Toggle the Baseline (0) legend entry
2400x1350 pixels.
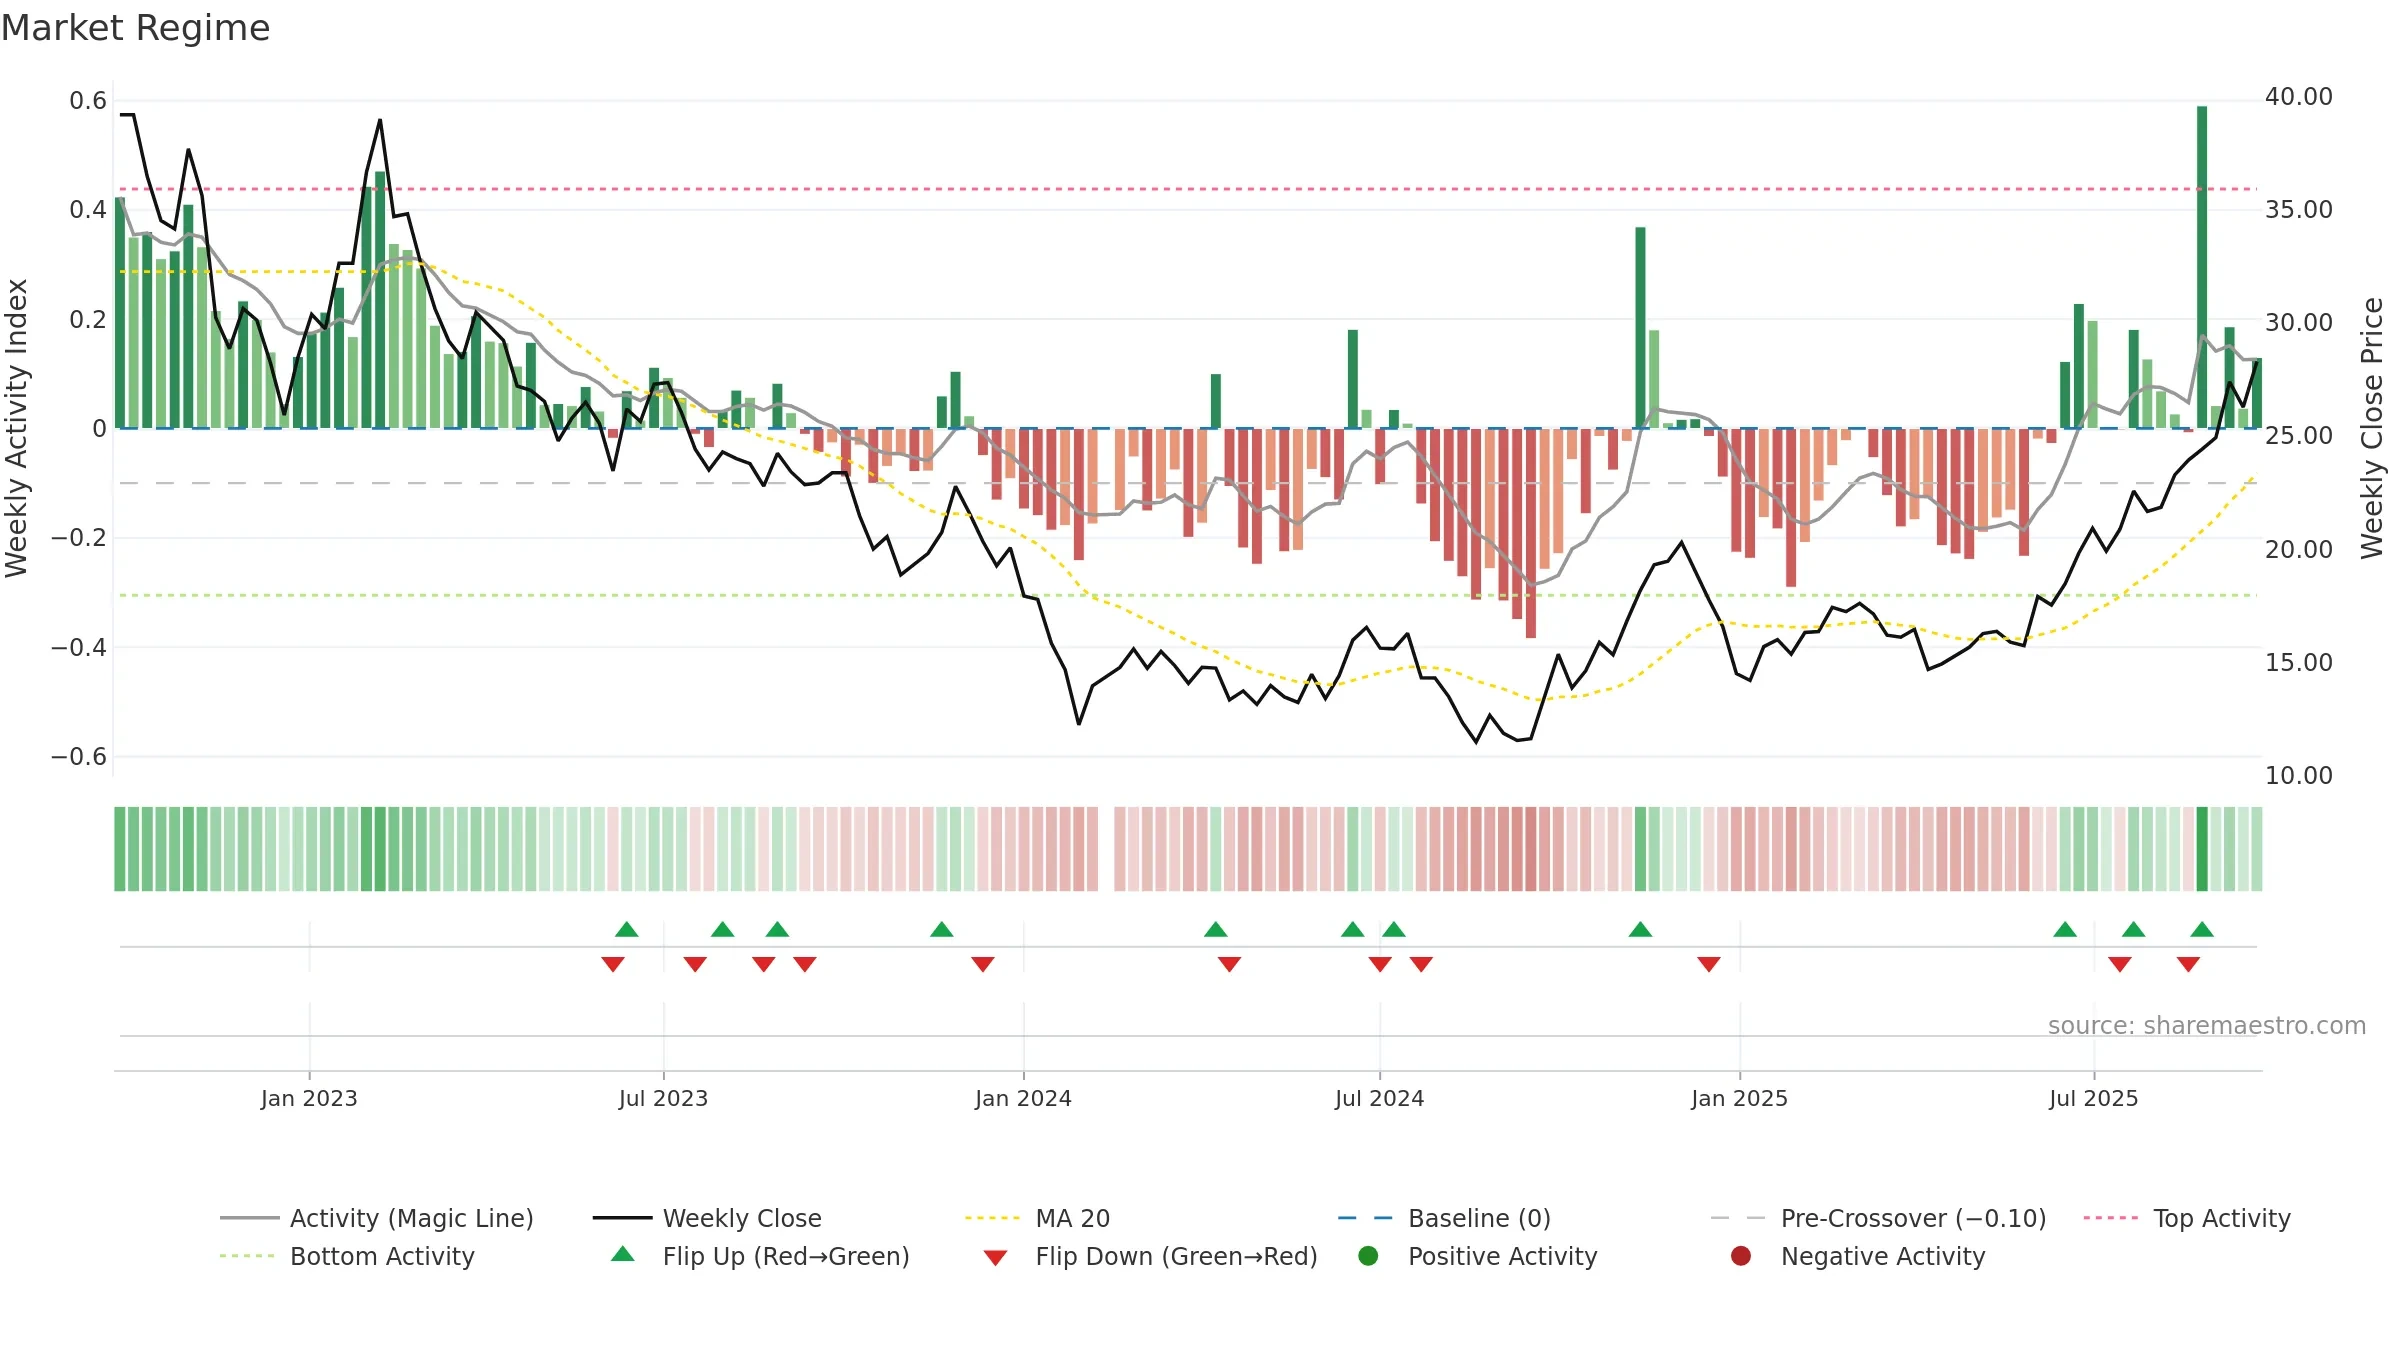(x=1444, y=1218)
